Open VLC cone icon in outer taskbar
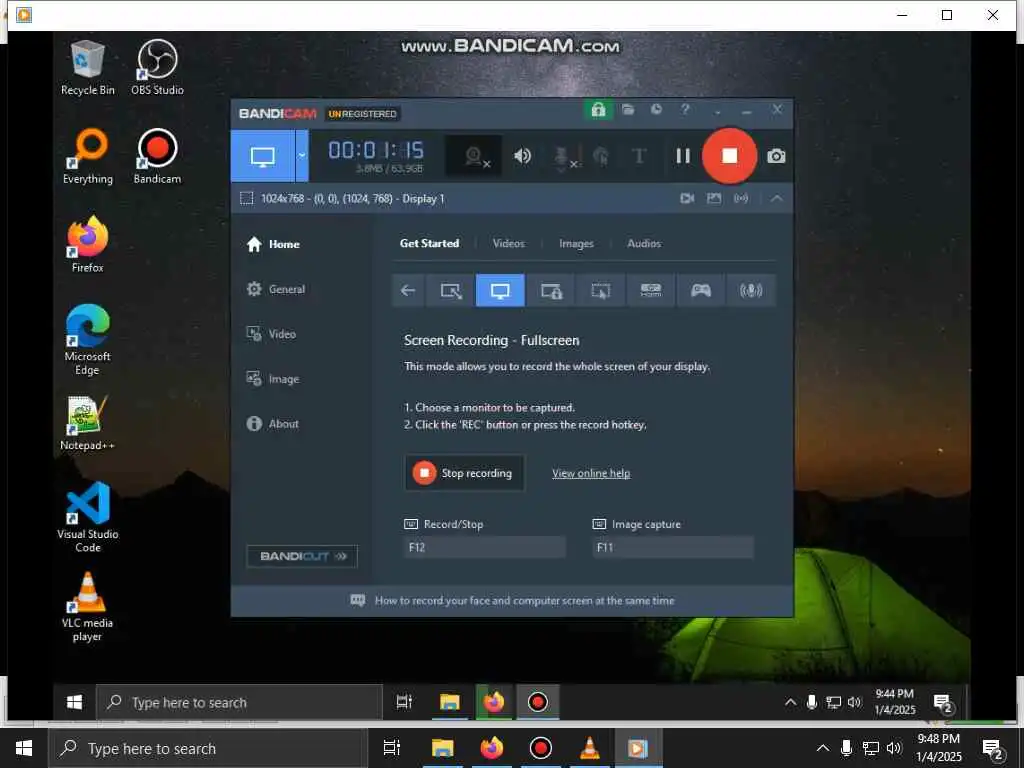This screenshot has height=768, width=1024. (x=589, y=748)
